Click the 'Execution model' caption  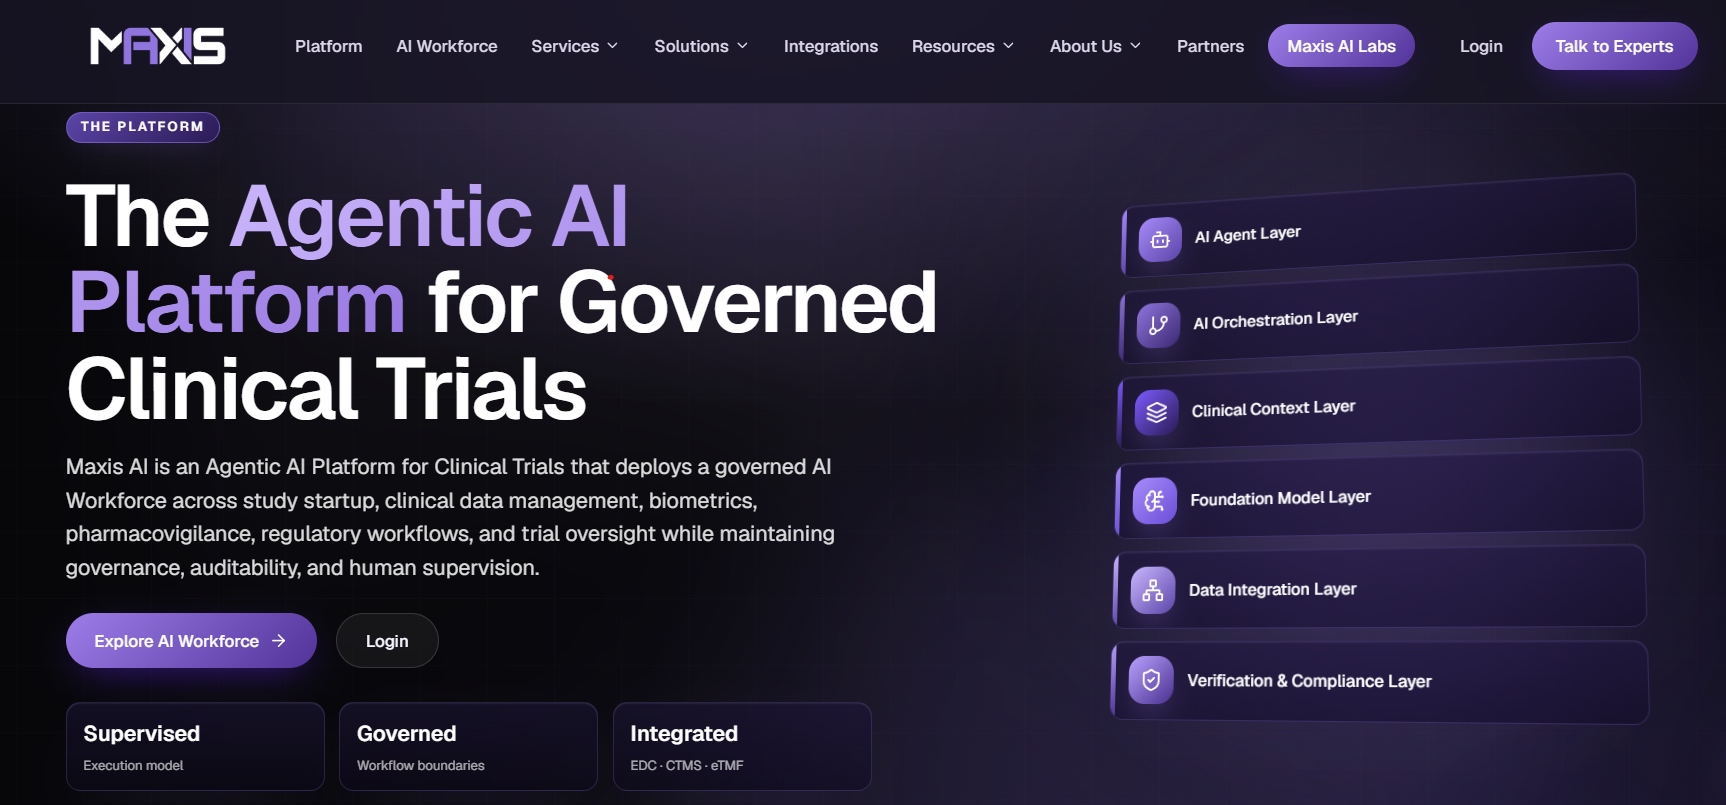[134, 765]
